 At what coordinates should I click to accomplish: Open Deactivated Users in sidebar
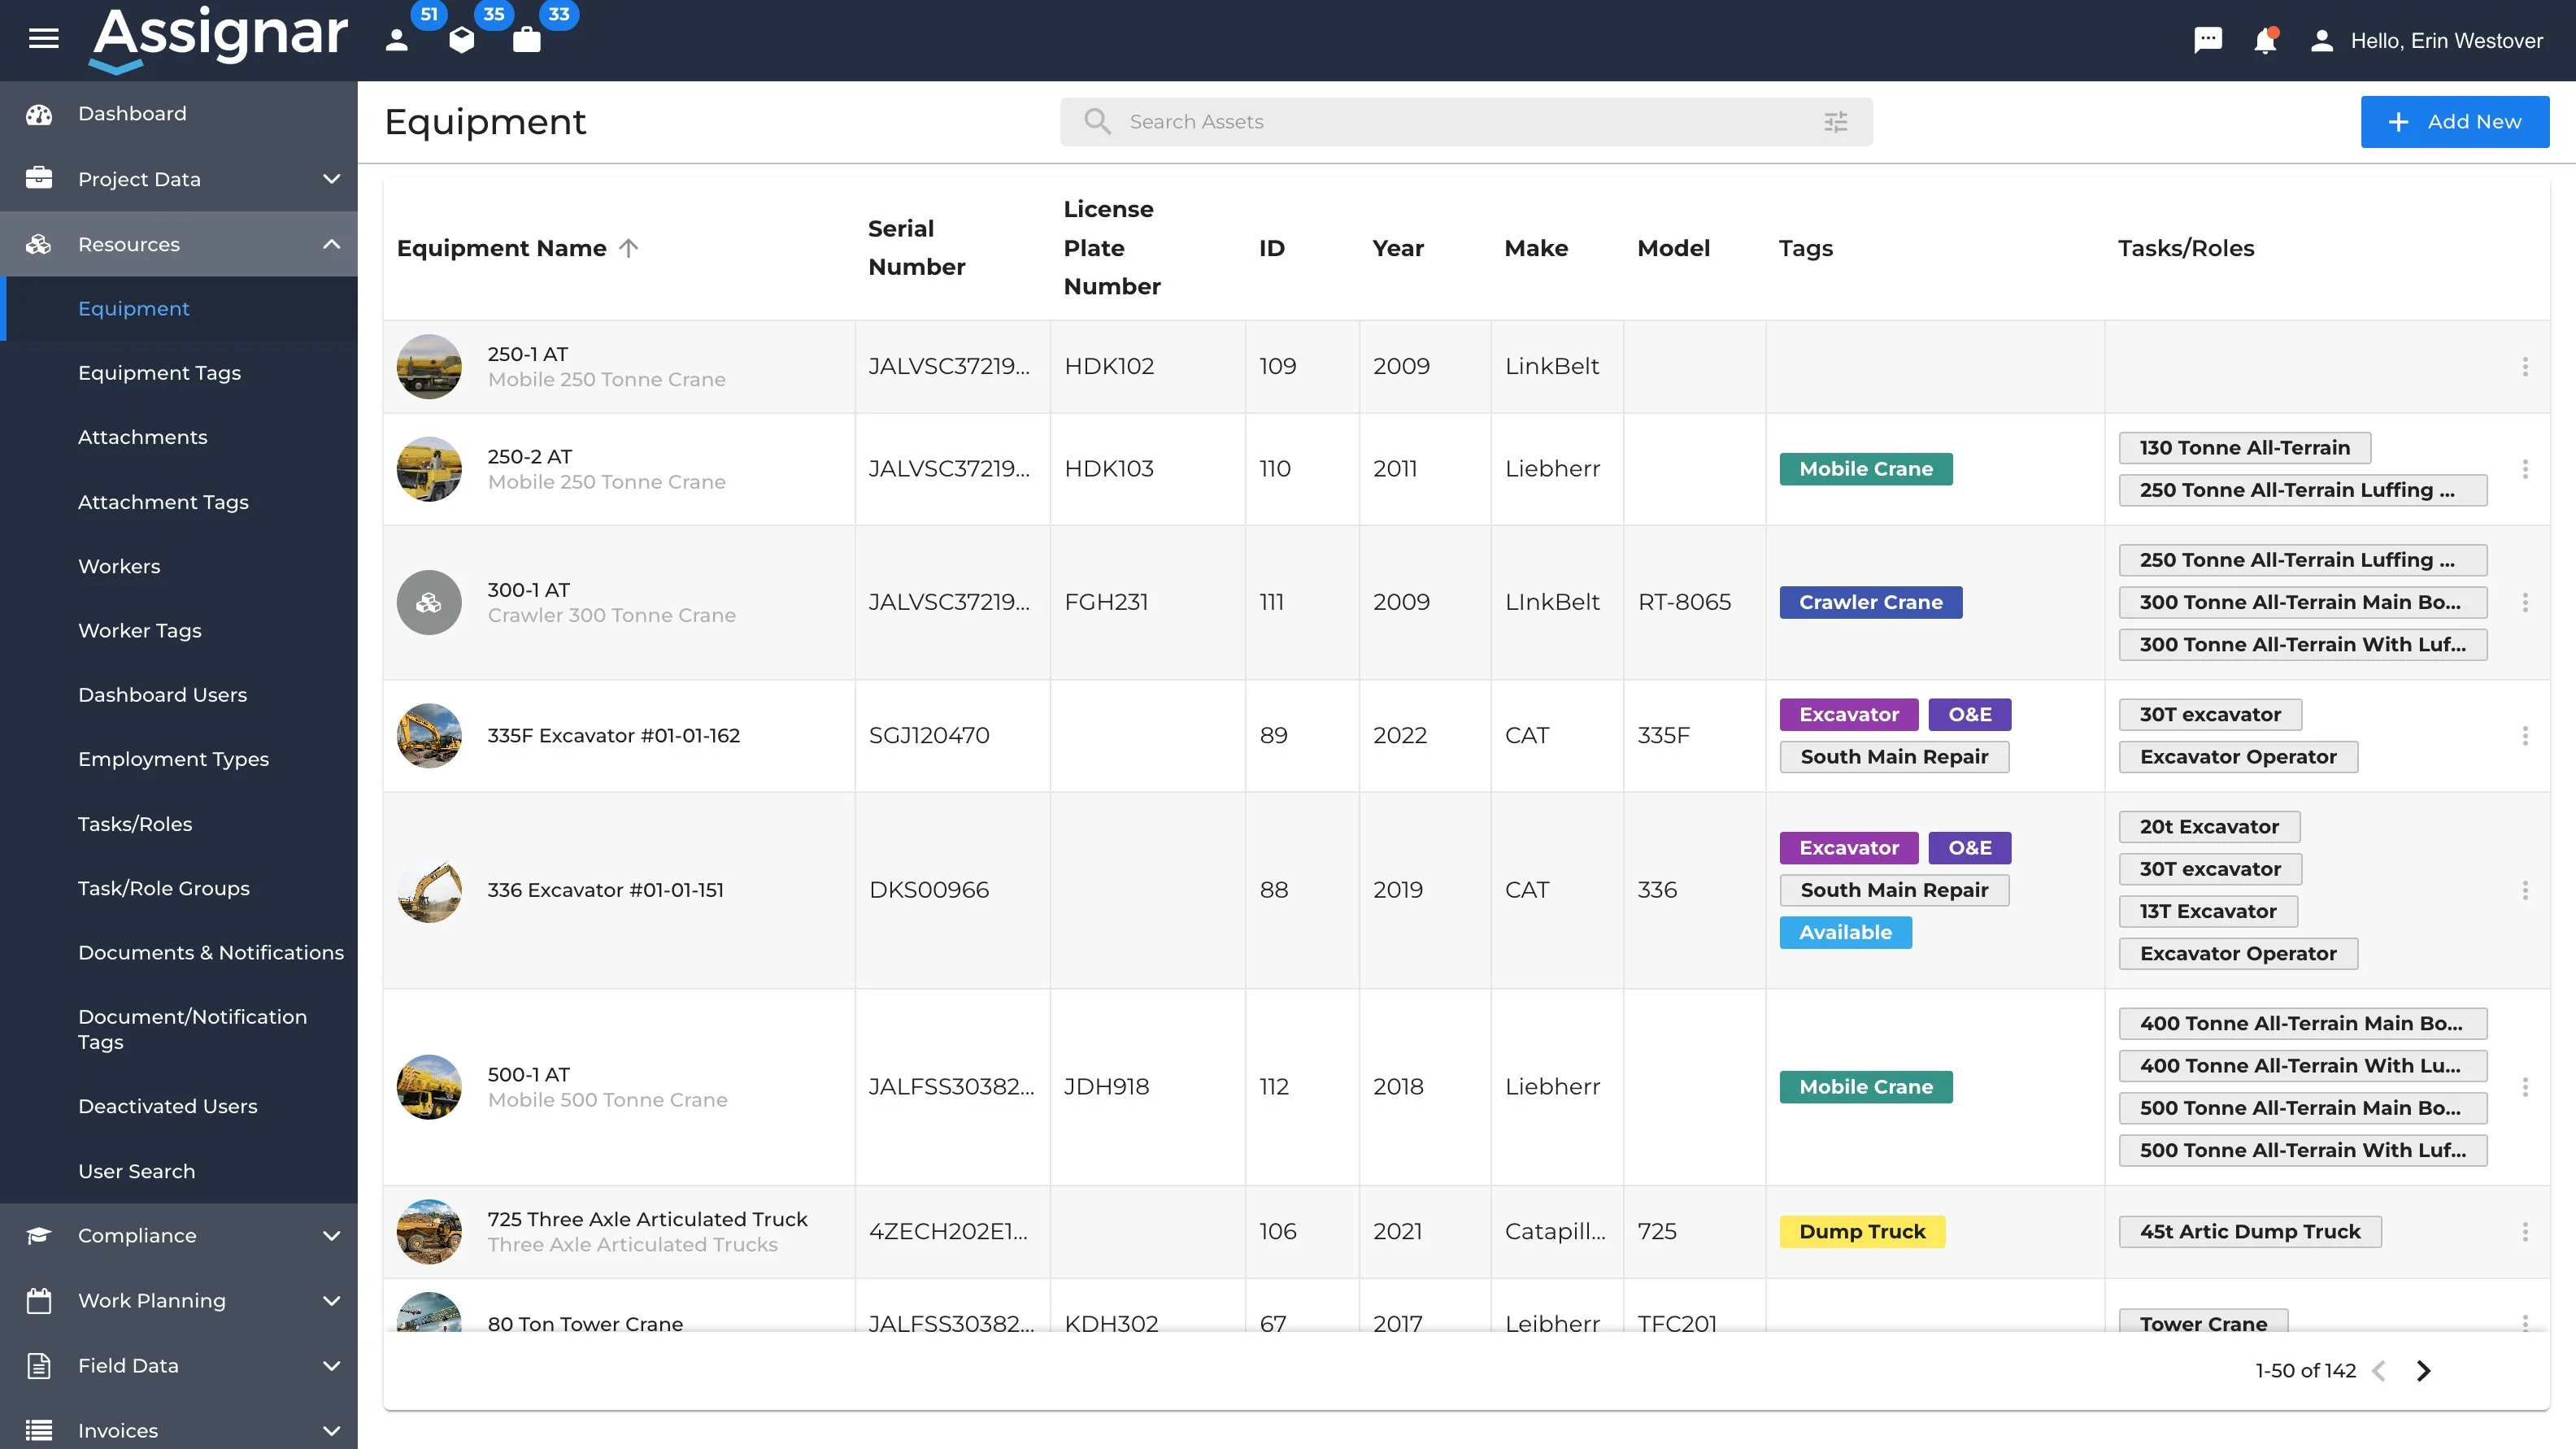click(x=168, y=1106)
